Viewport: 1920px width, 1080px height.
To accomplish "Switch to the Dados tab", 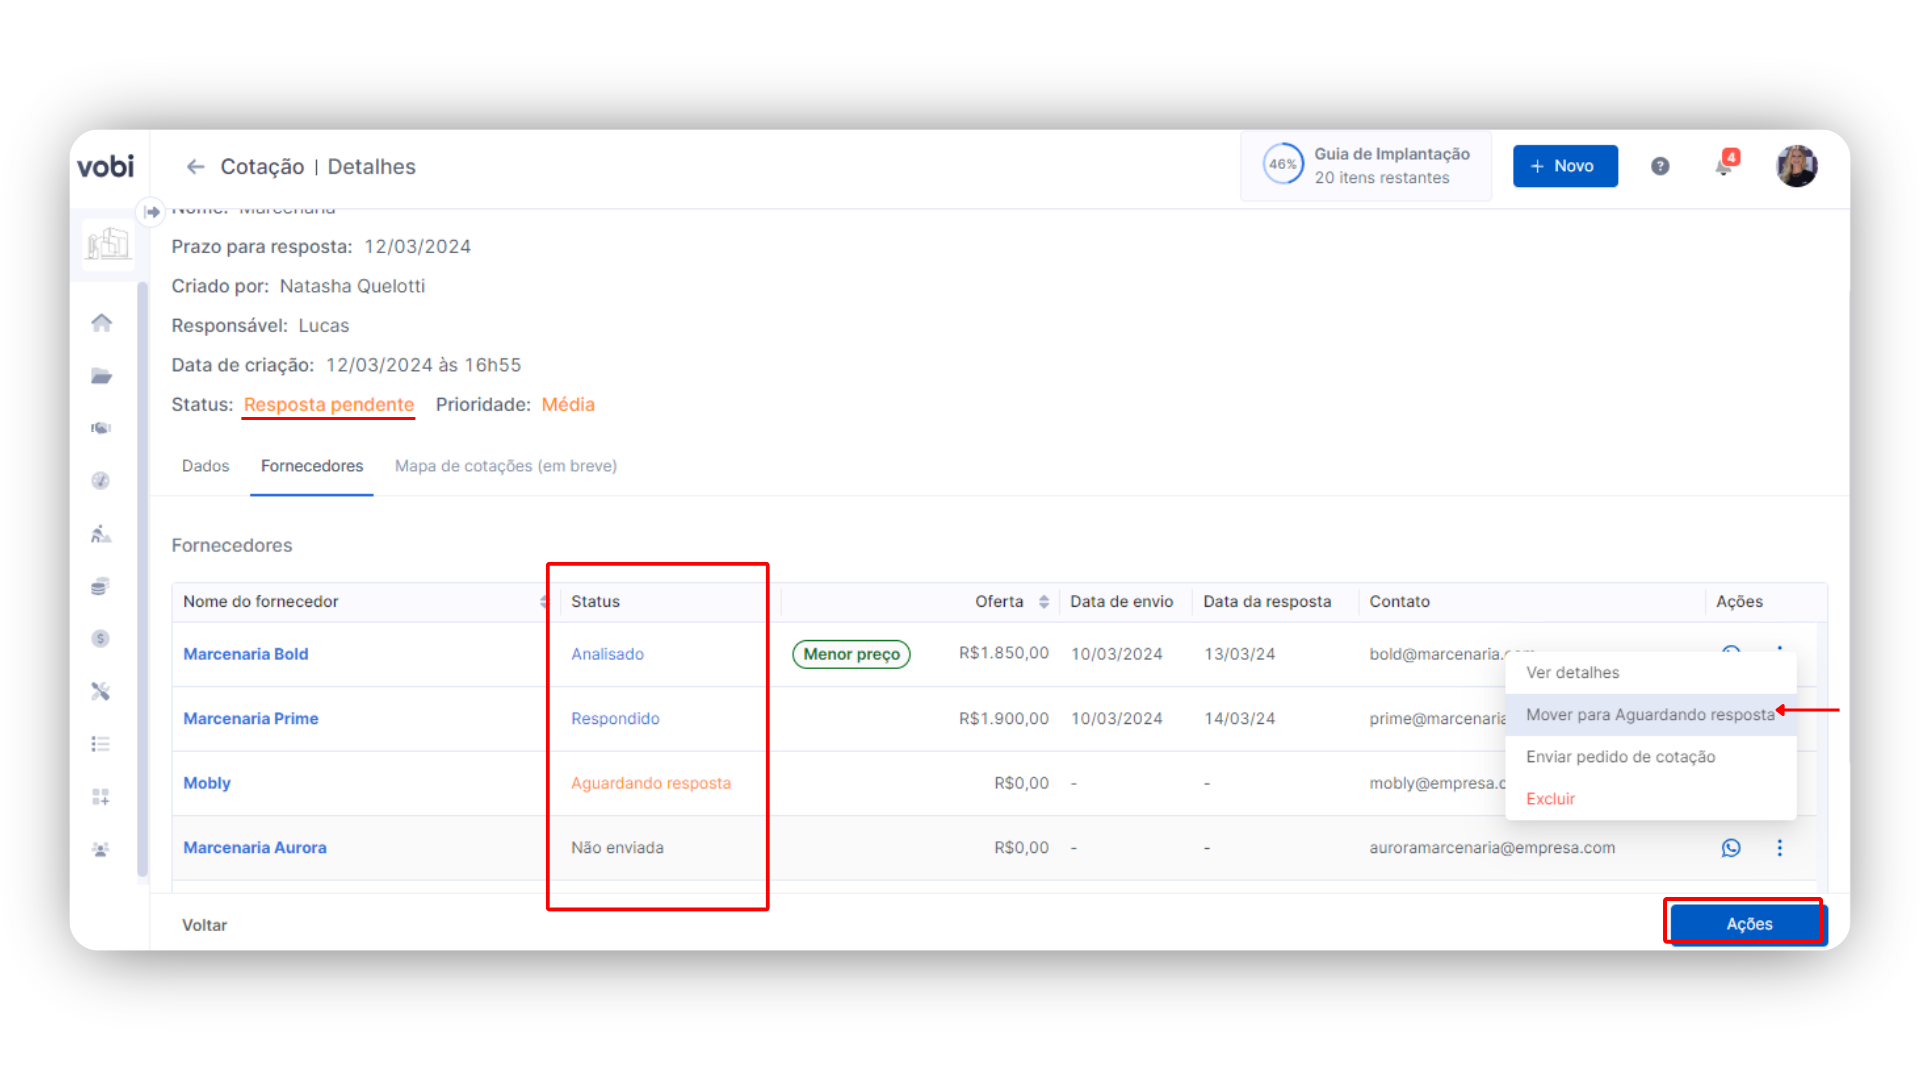I will [x=205, y=466].
